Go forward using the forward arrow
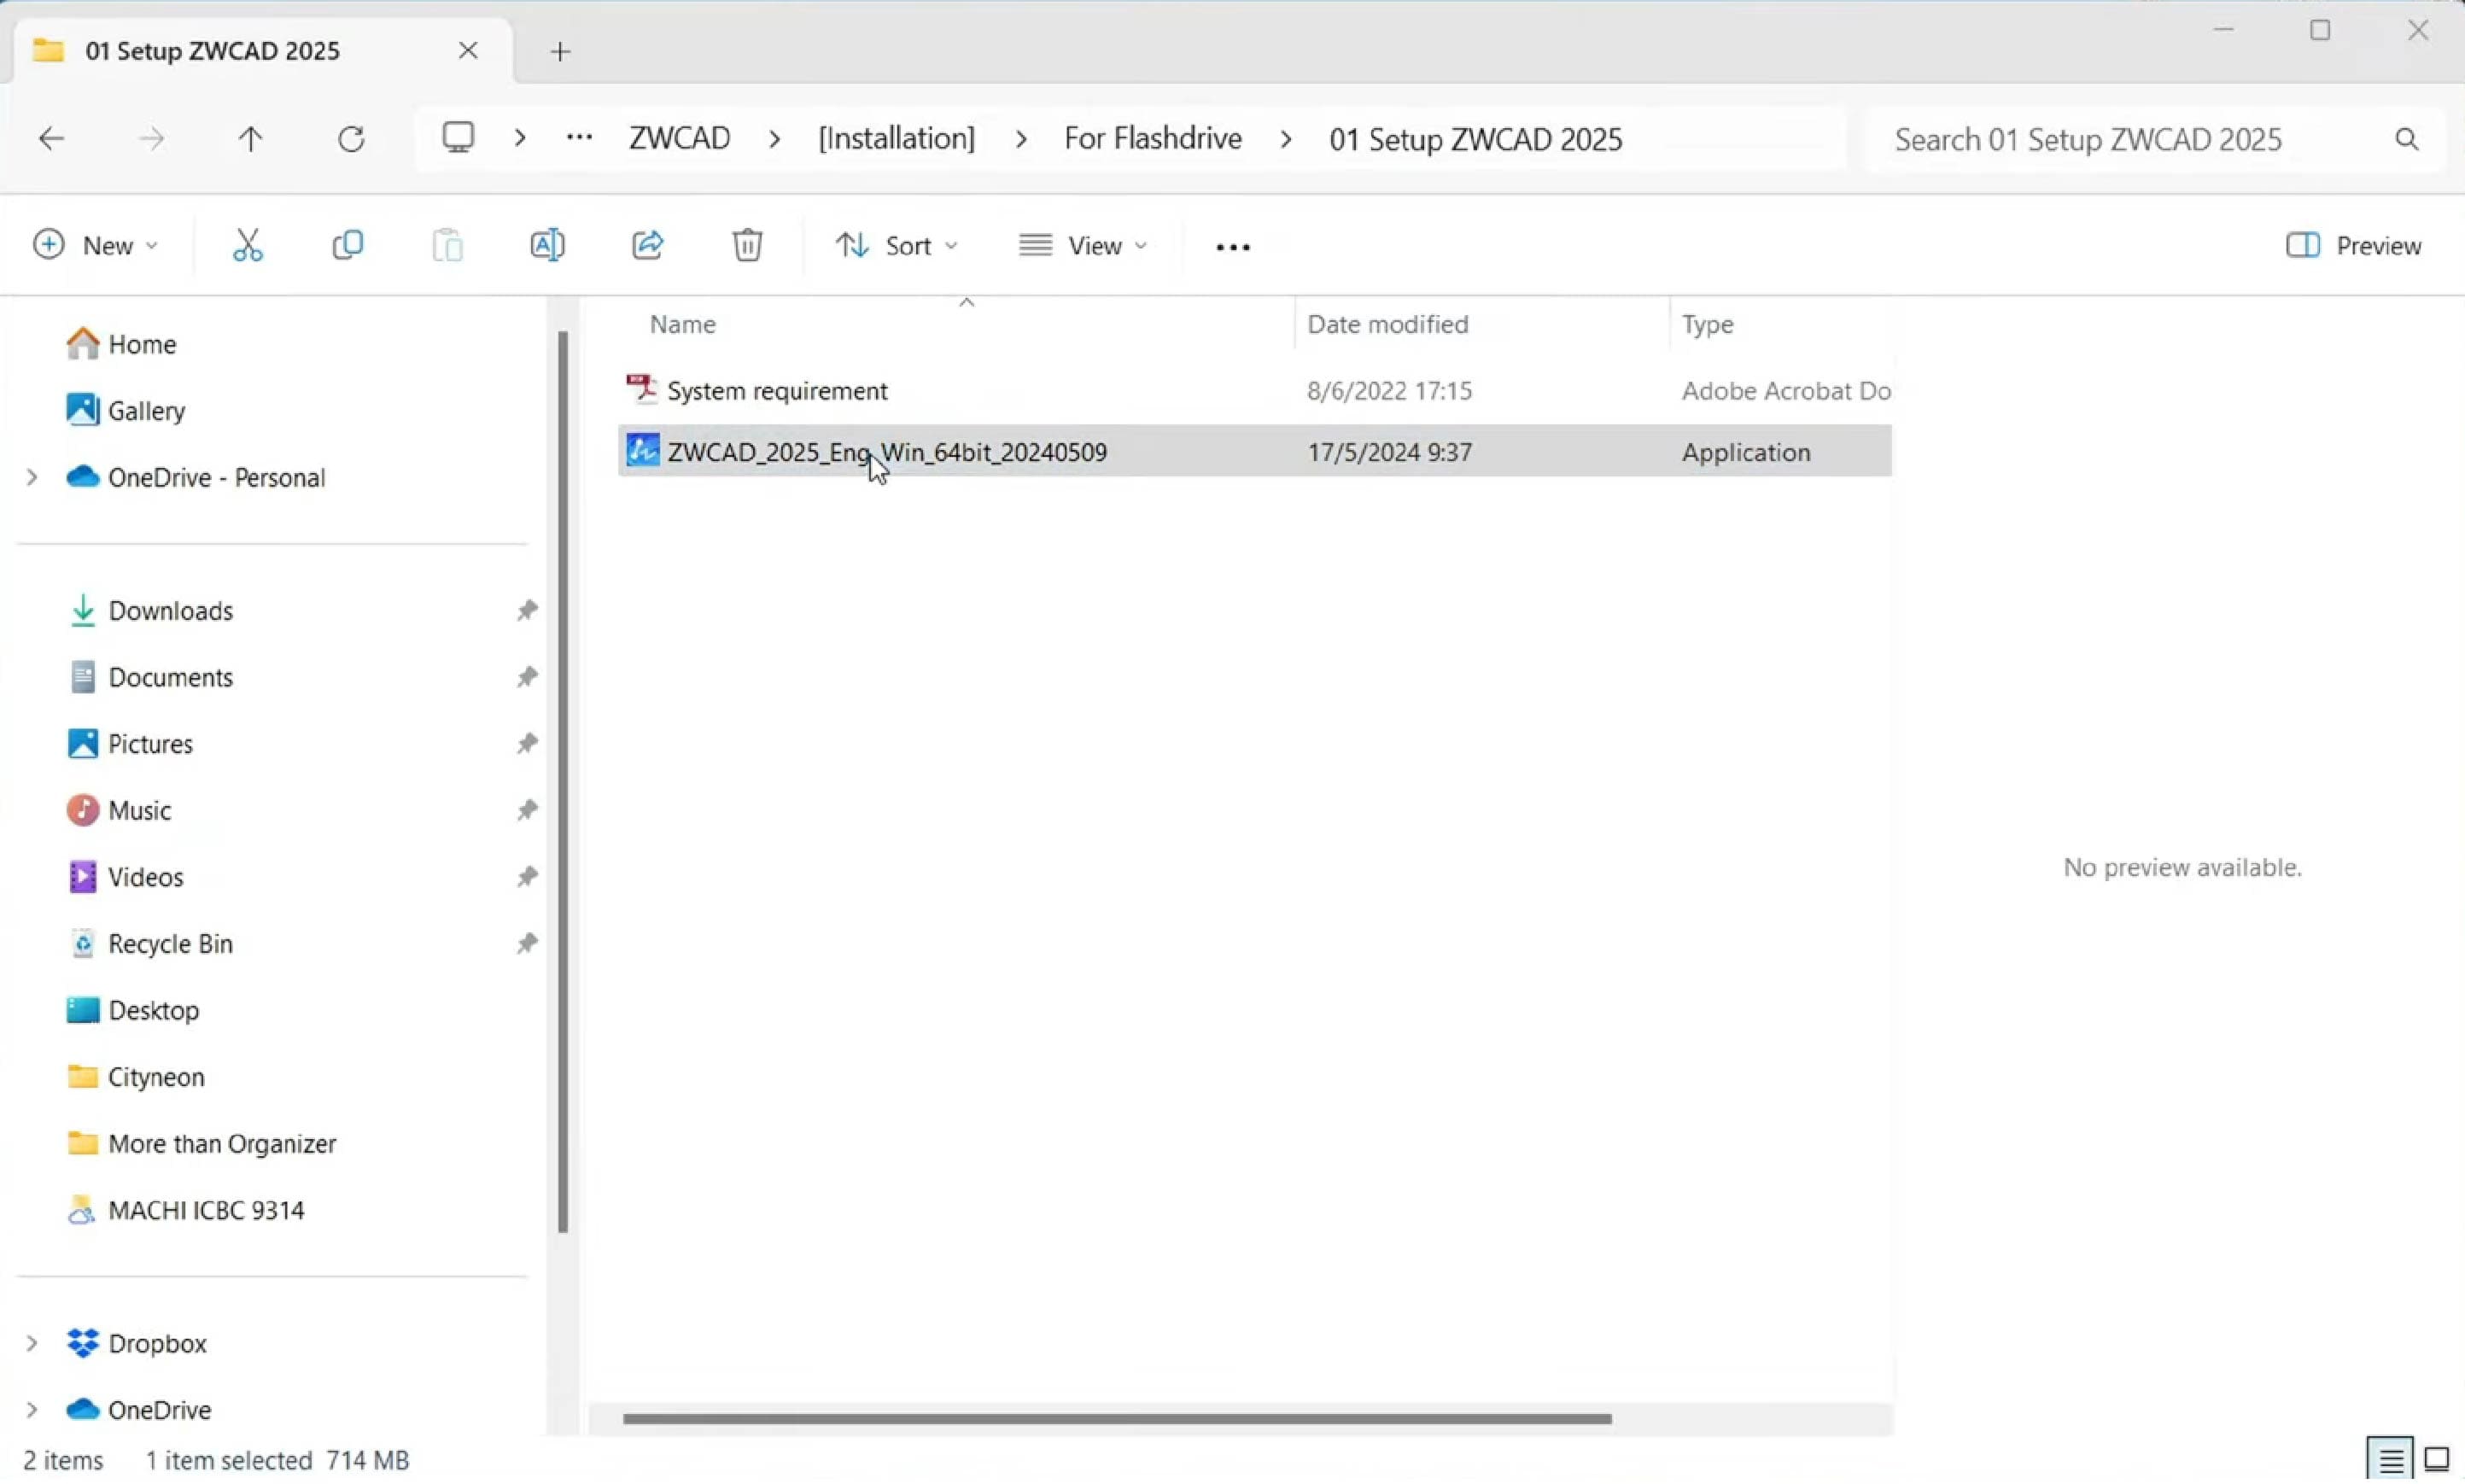The width and height of the screenshot is (2465, 1484). coord(151,139)
